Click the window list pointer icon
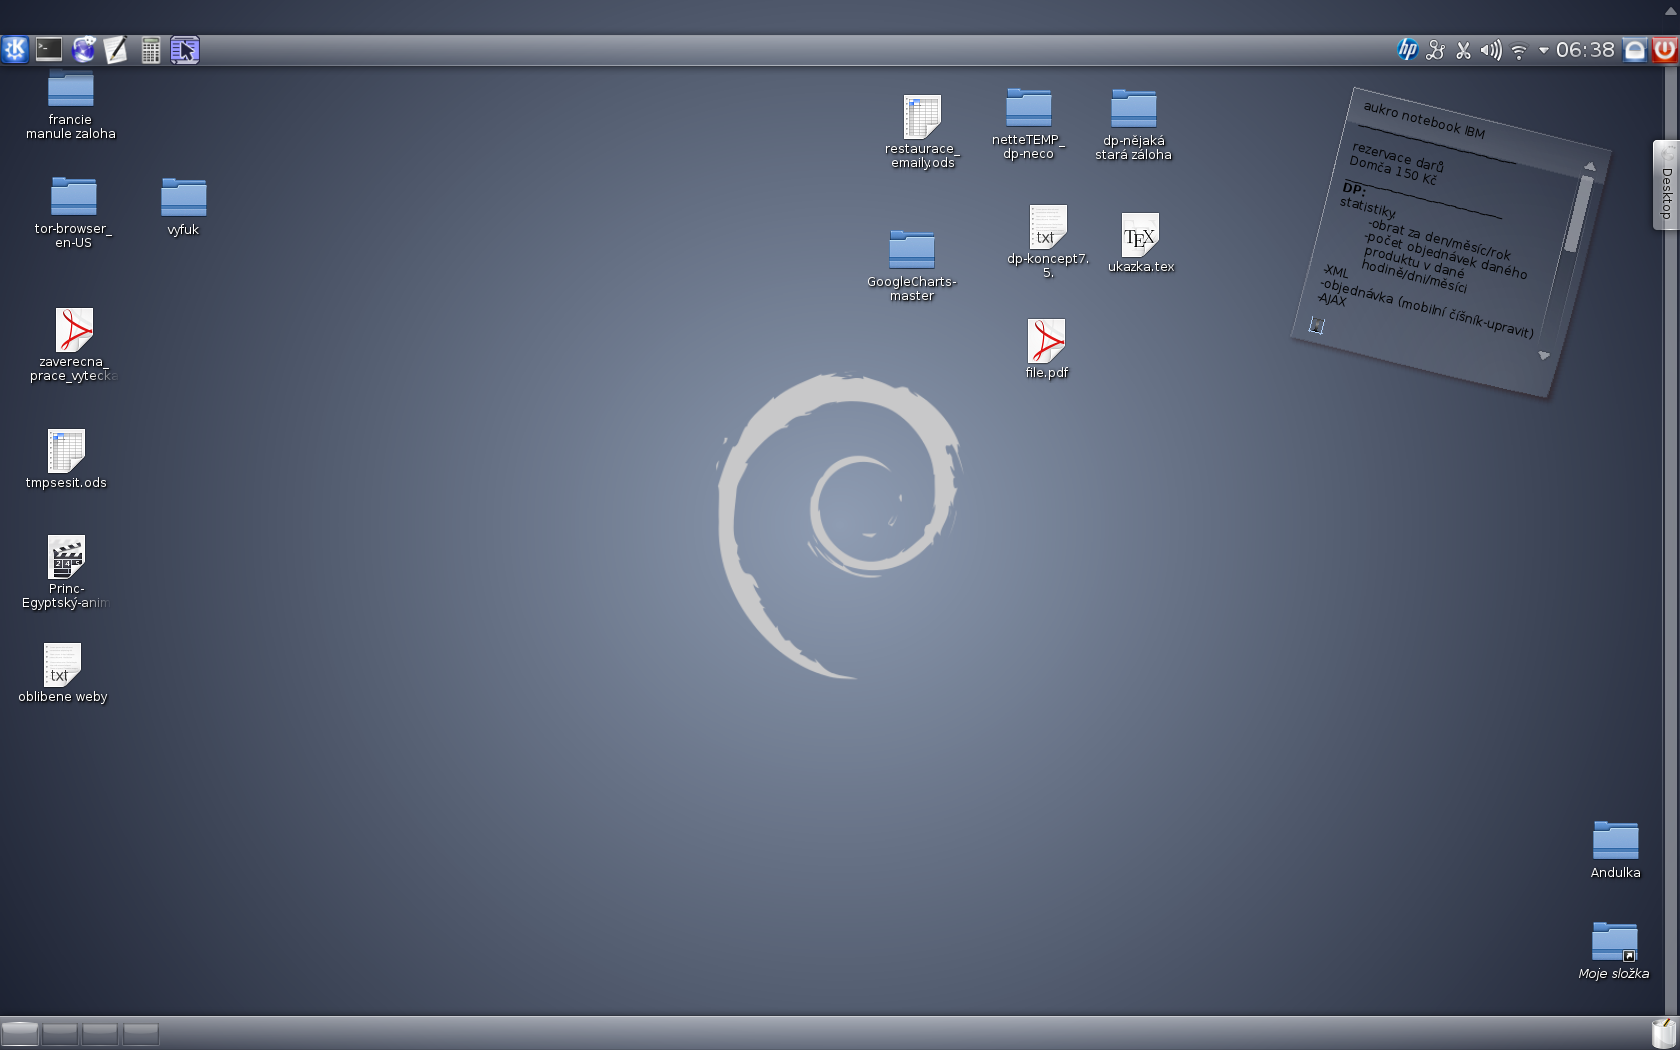The image size is (1680, 1050). coord(185,49)
